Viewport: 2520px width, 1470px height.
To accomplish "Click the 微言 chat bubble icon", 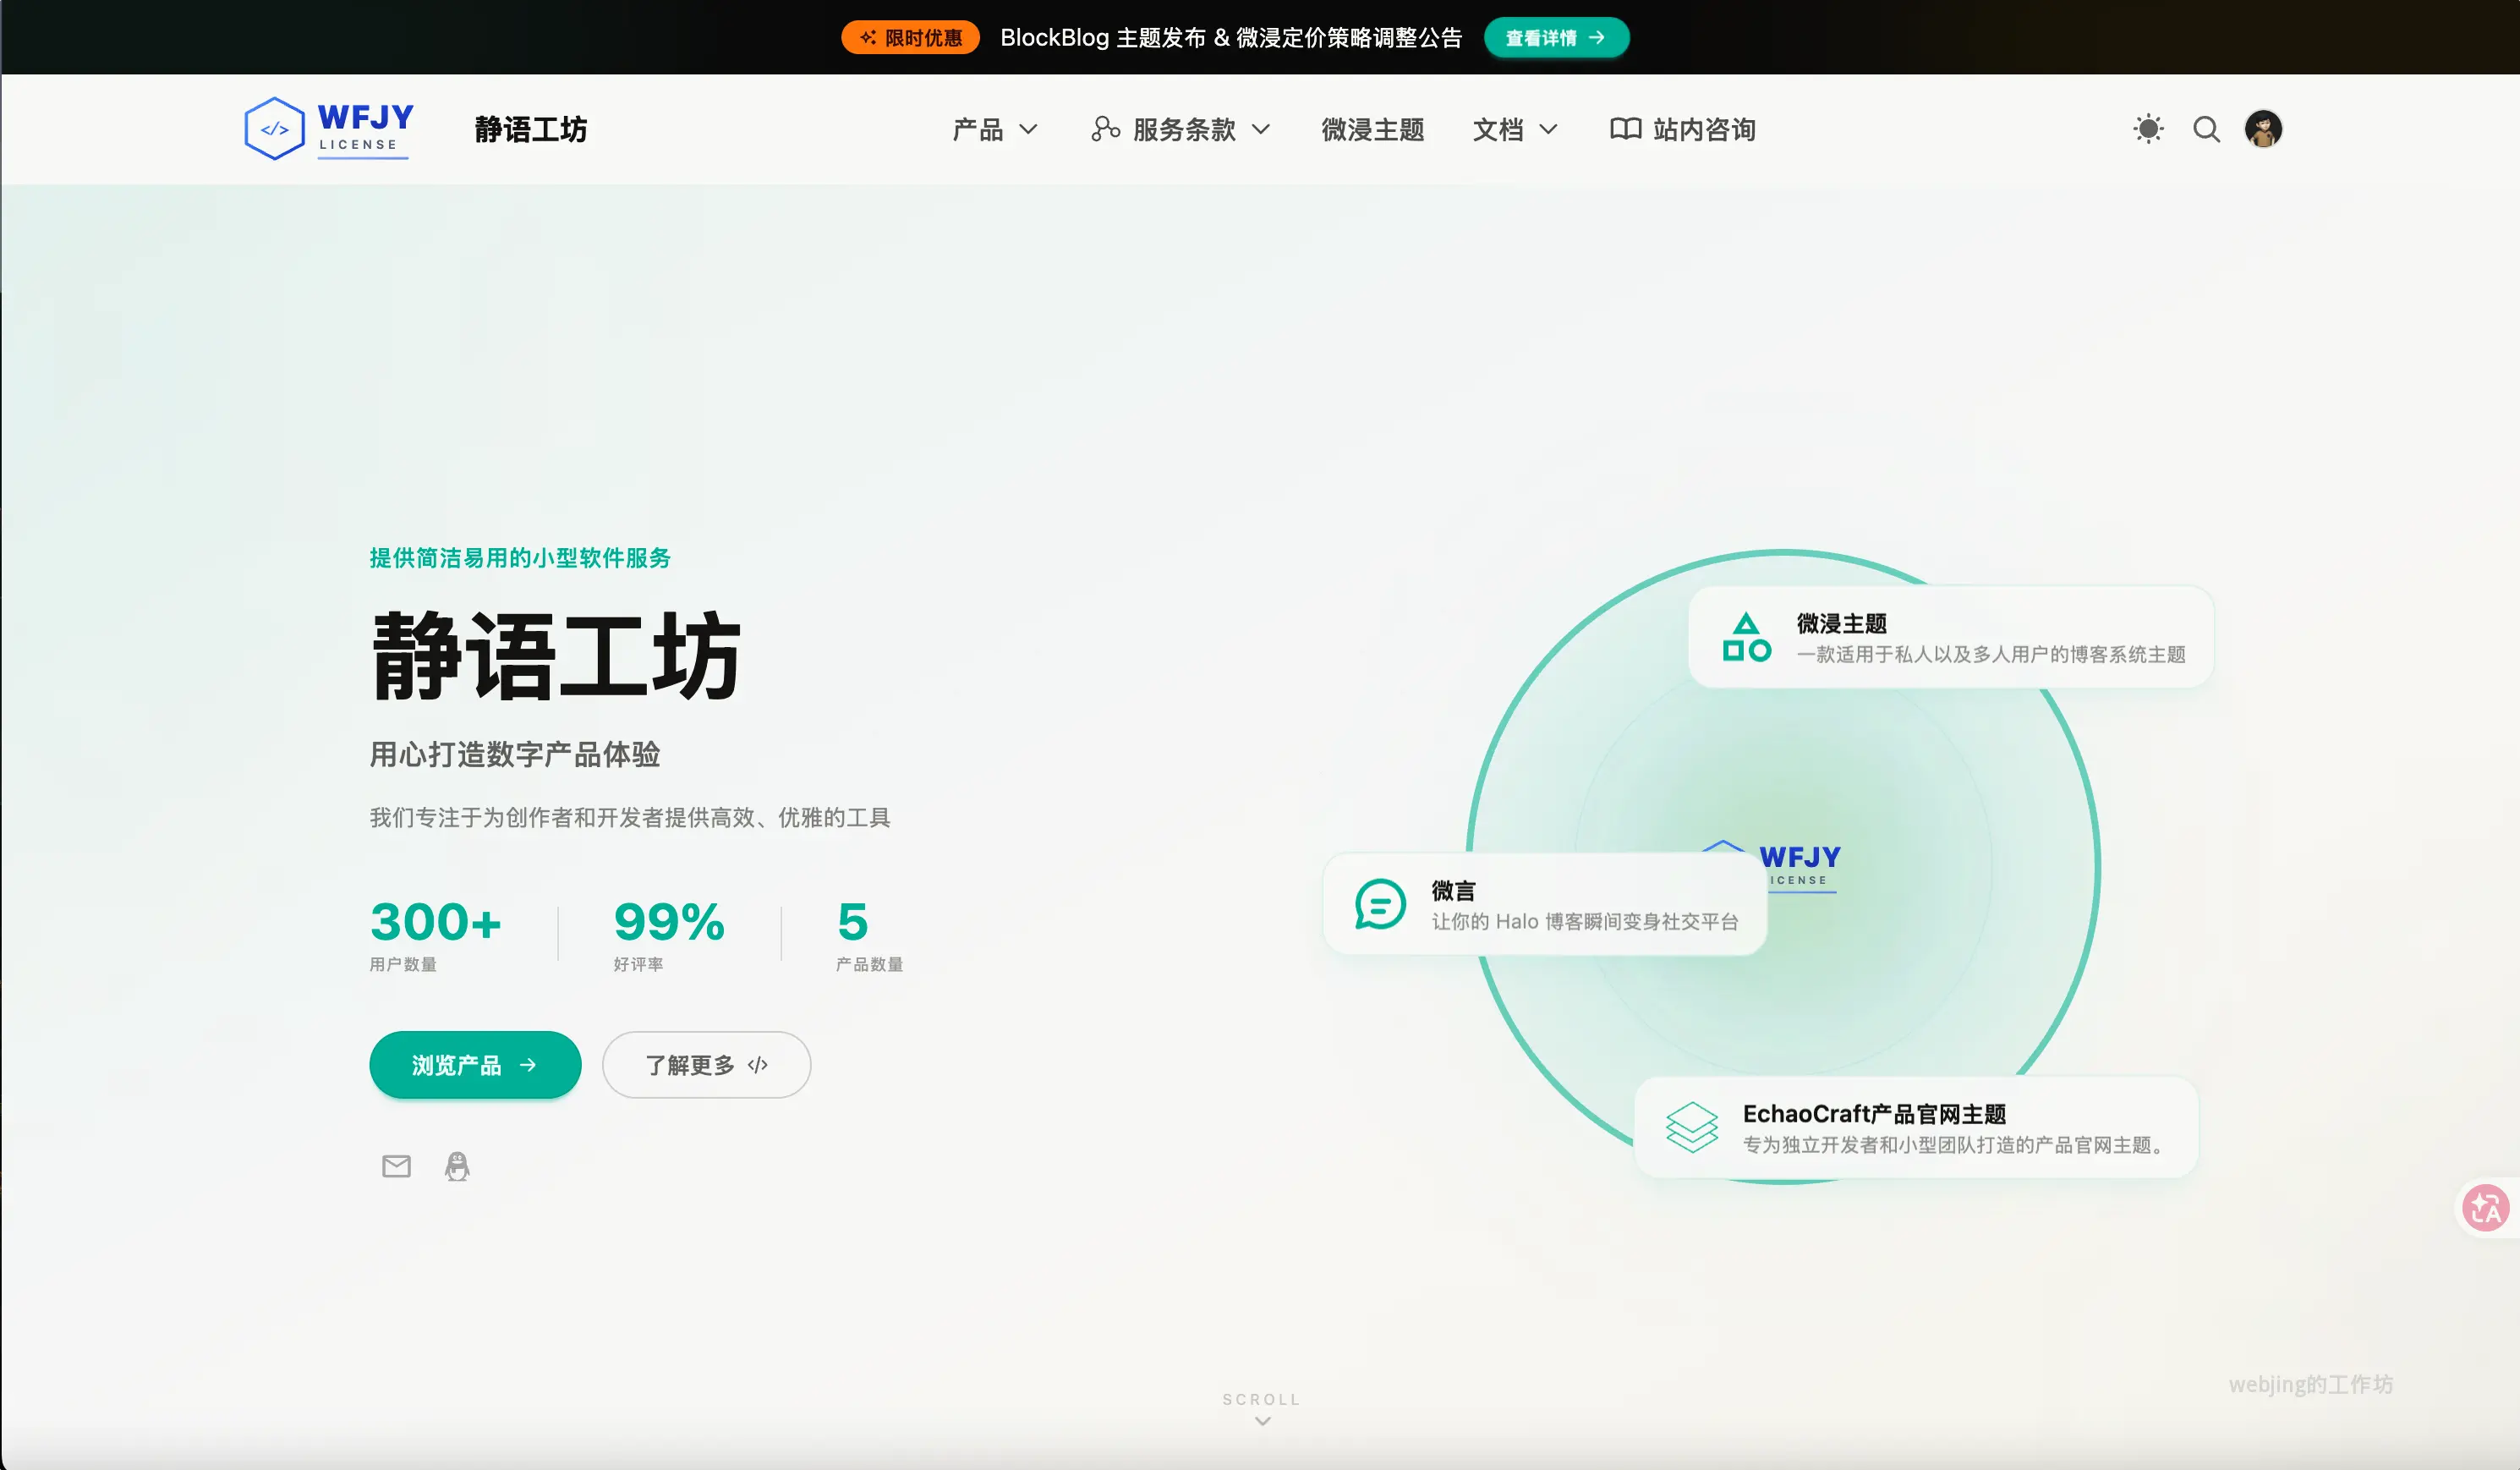I will click(1380, 904).
